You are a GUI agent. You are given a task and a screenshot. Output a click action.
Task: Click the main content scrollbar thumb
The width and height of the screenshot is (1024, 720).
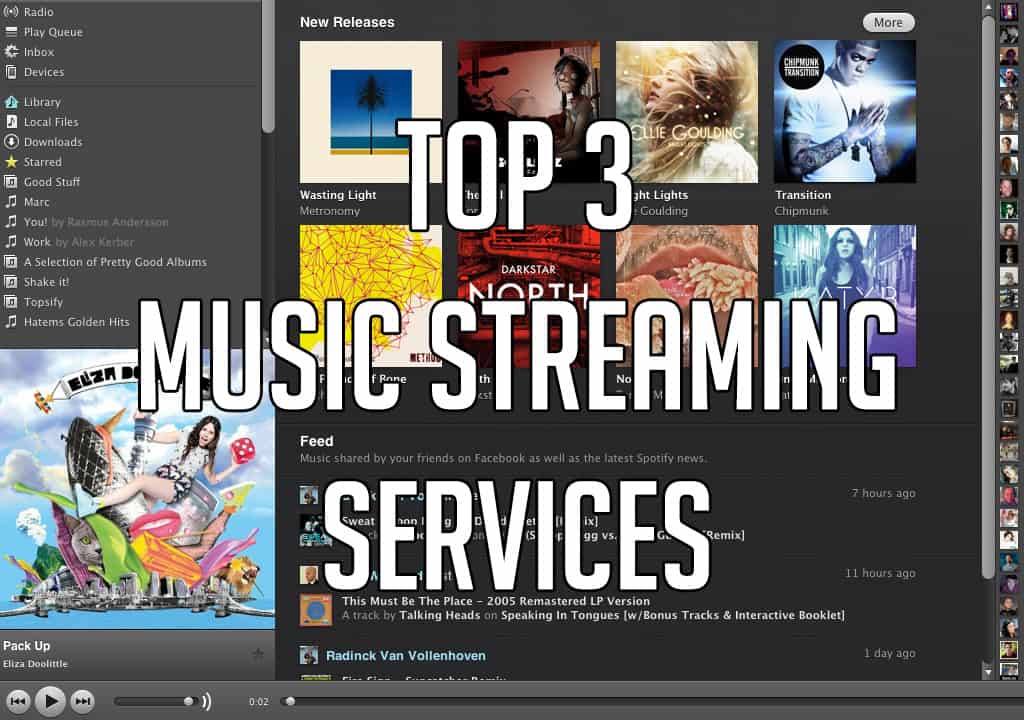point(989,297)
